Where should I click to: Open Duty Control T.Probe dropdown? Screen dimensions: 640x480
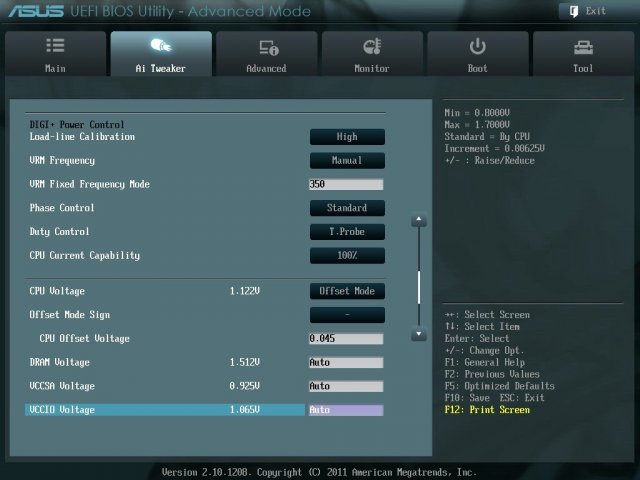tap(347, 231)
